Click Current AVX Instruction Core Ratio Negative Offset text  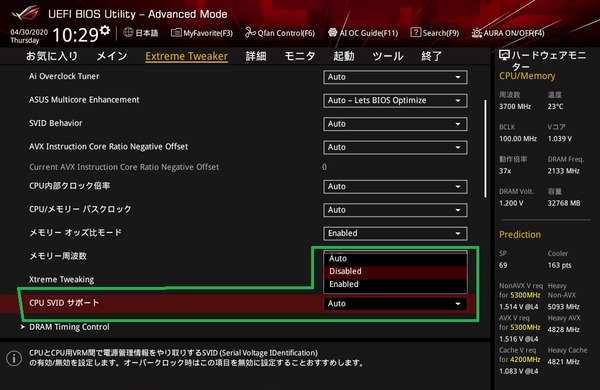124,167
